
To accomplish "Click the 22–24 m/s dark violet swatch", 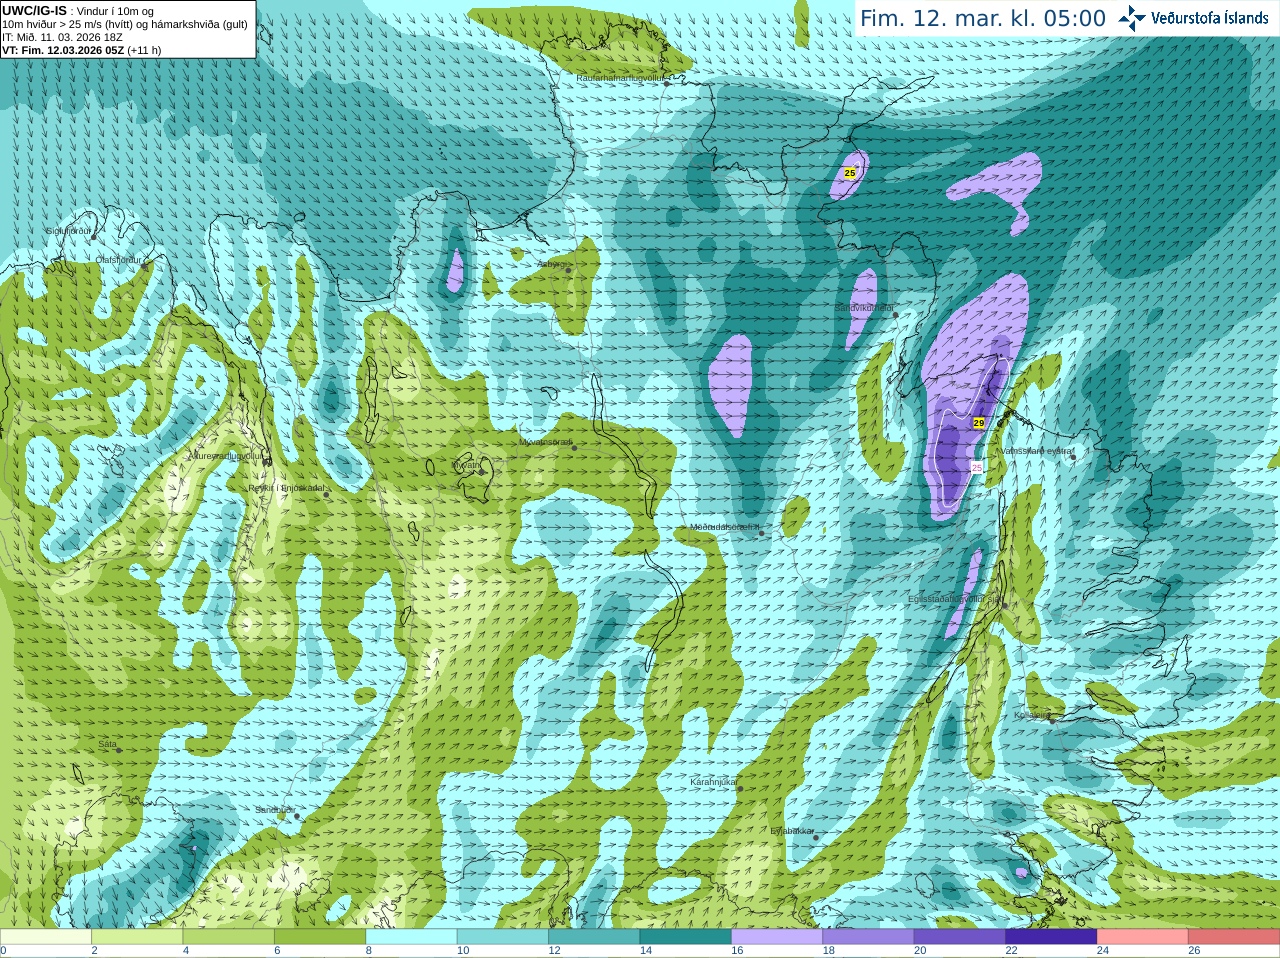I will point(1051,937).
